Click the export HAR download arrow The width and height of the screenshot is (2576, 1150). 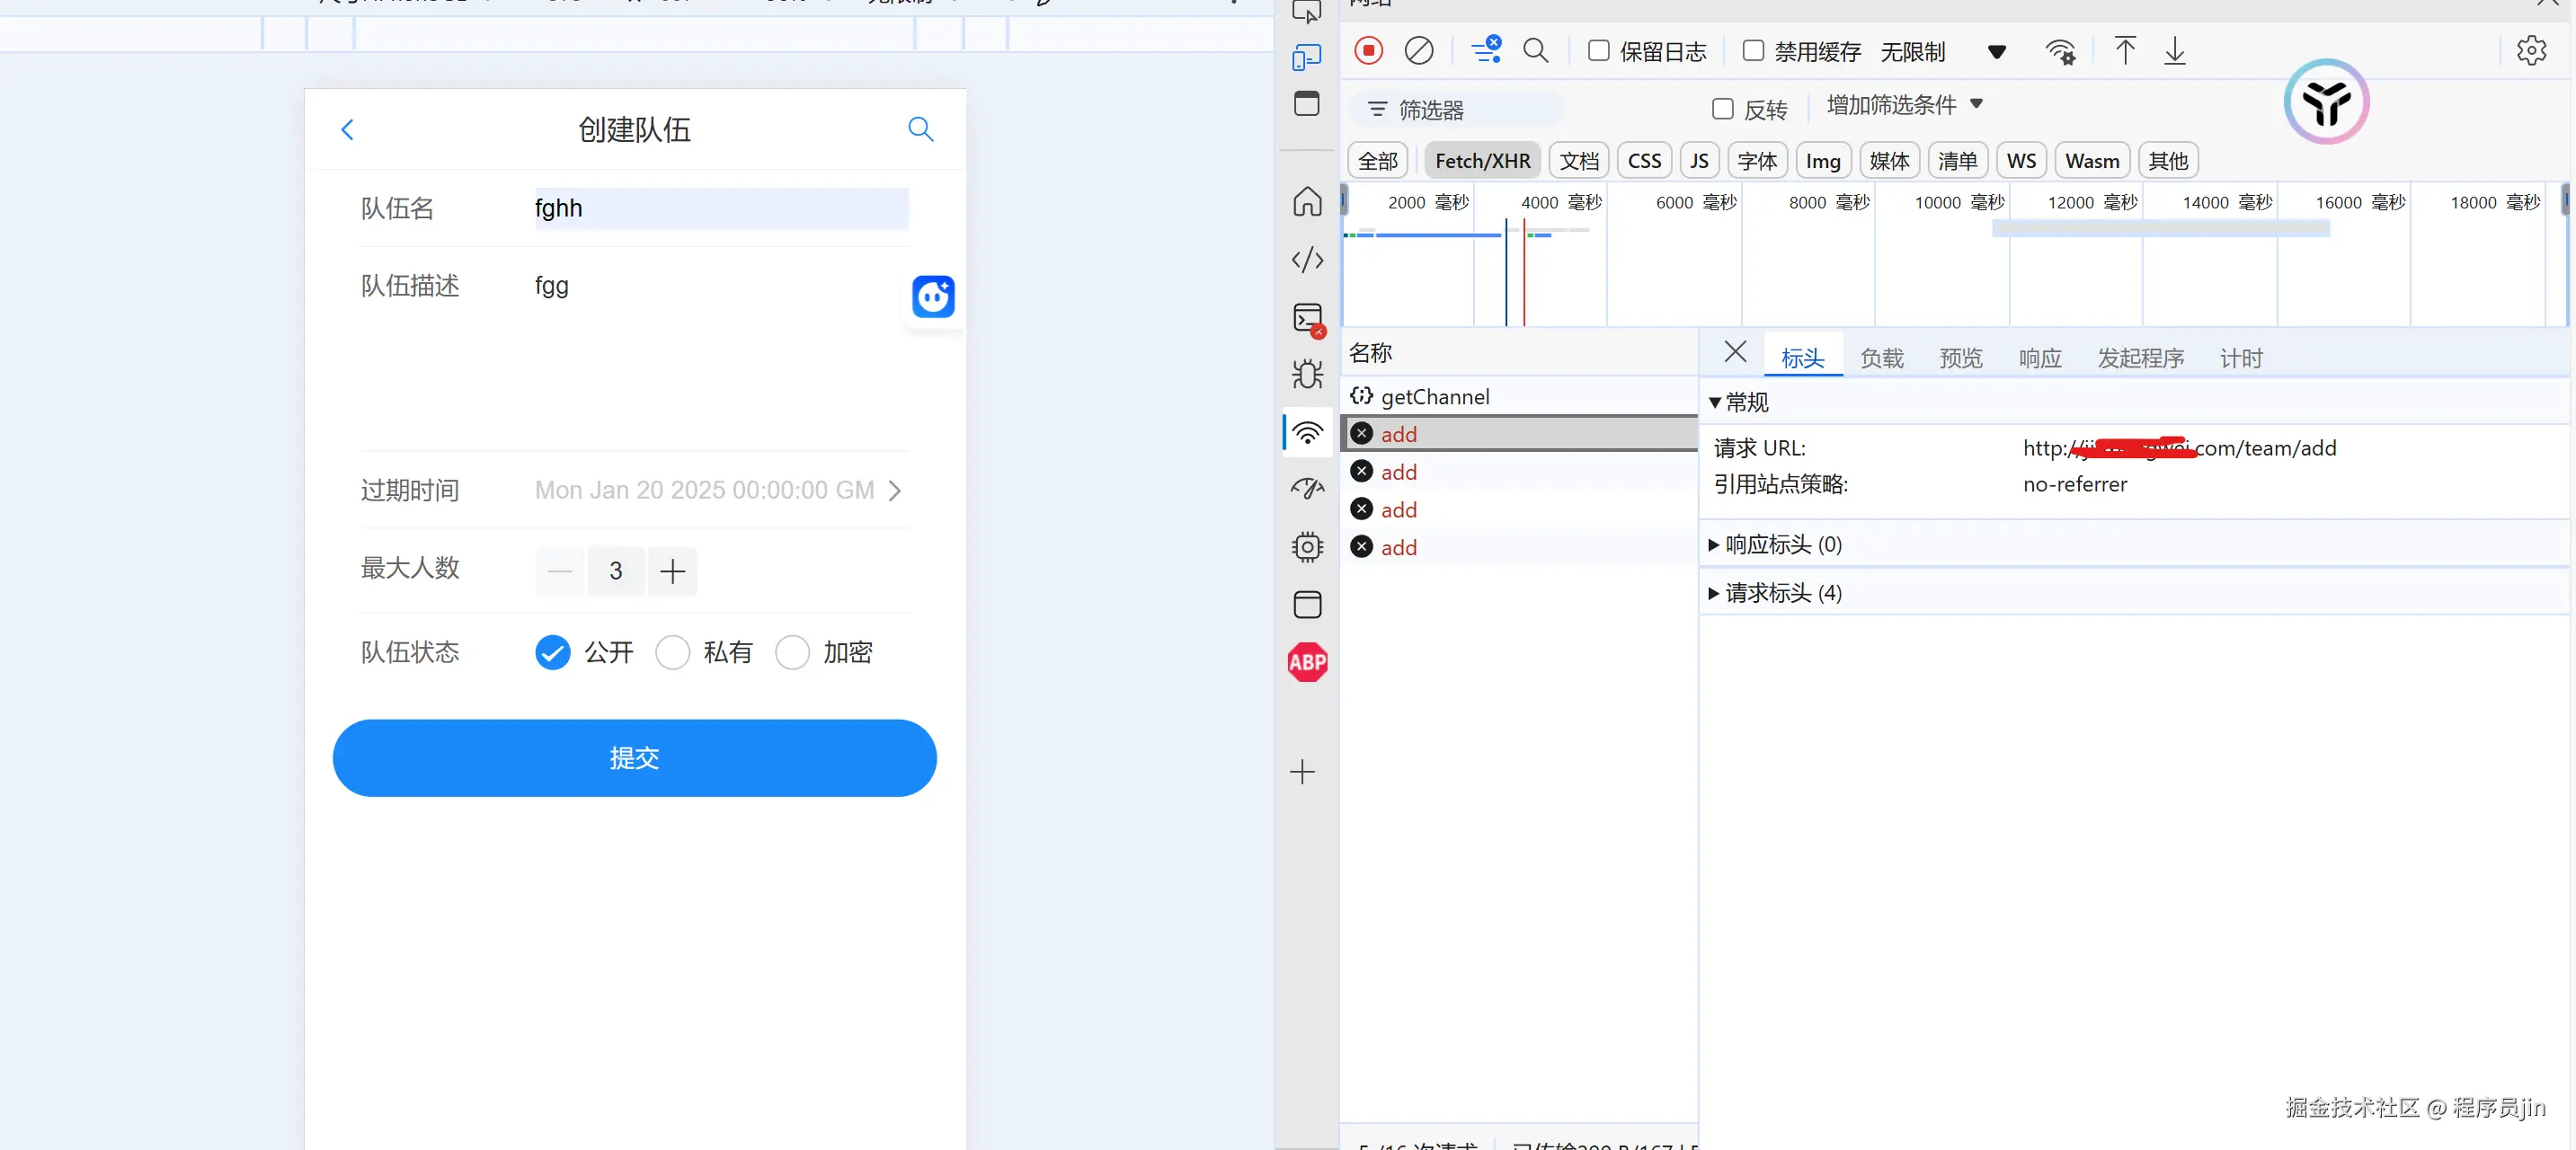[2174, 51]
